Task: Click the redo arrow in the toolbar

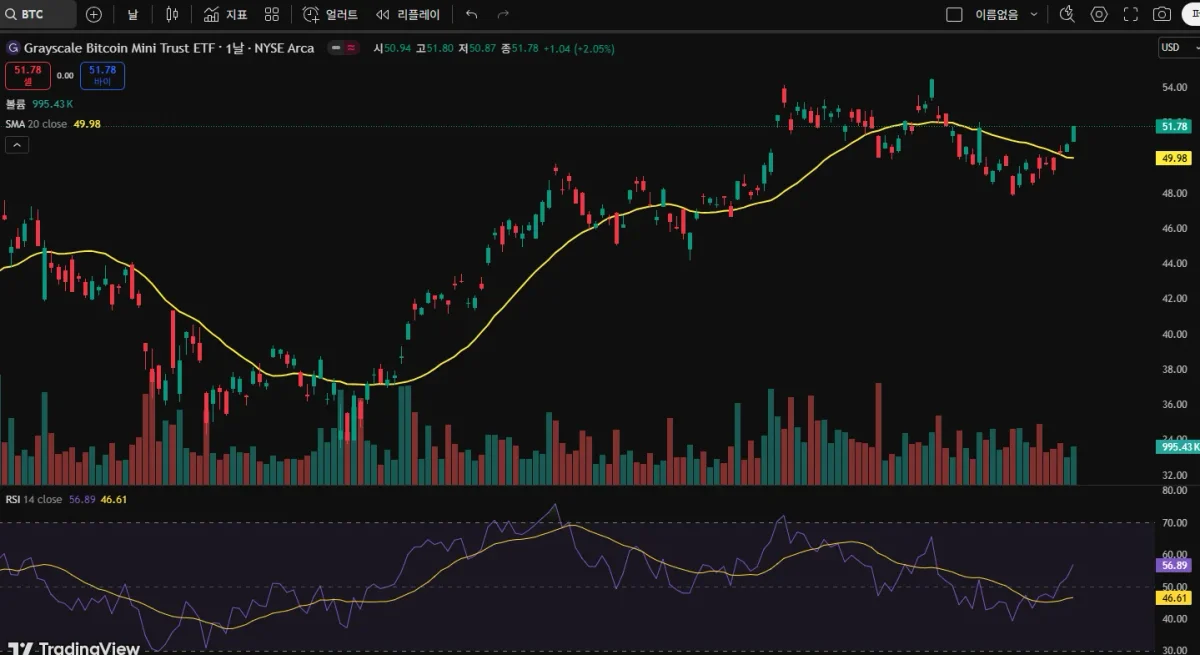Action: [x=503, y=15]
